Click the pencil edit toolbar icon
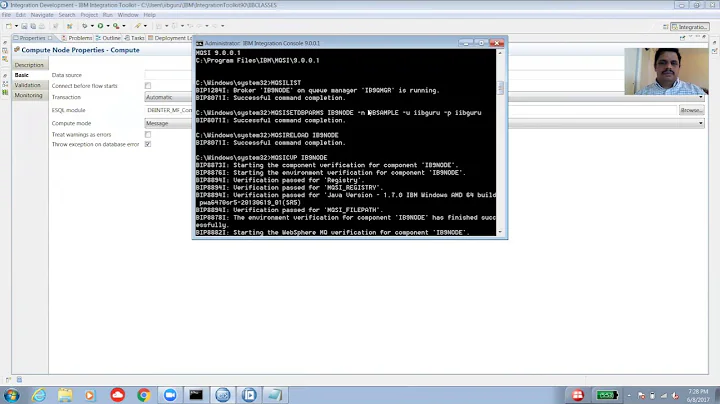The height and width of the screenshot is (404, 720). pyautogui.click(x=138, y=26)
